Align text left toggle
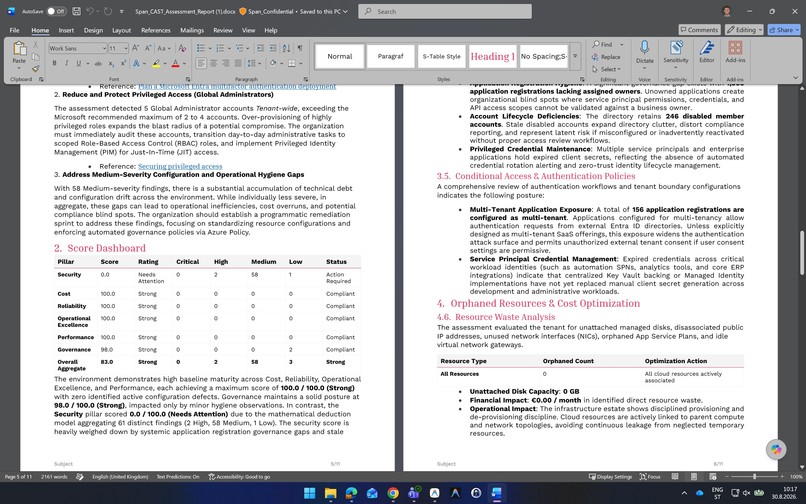Viewport: 806px width, 504px height. click(201, 63)
